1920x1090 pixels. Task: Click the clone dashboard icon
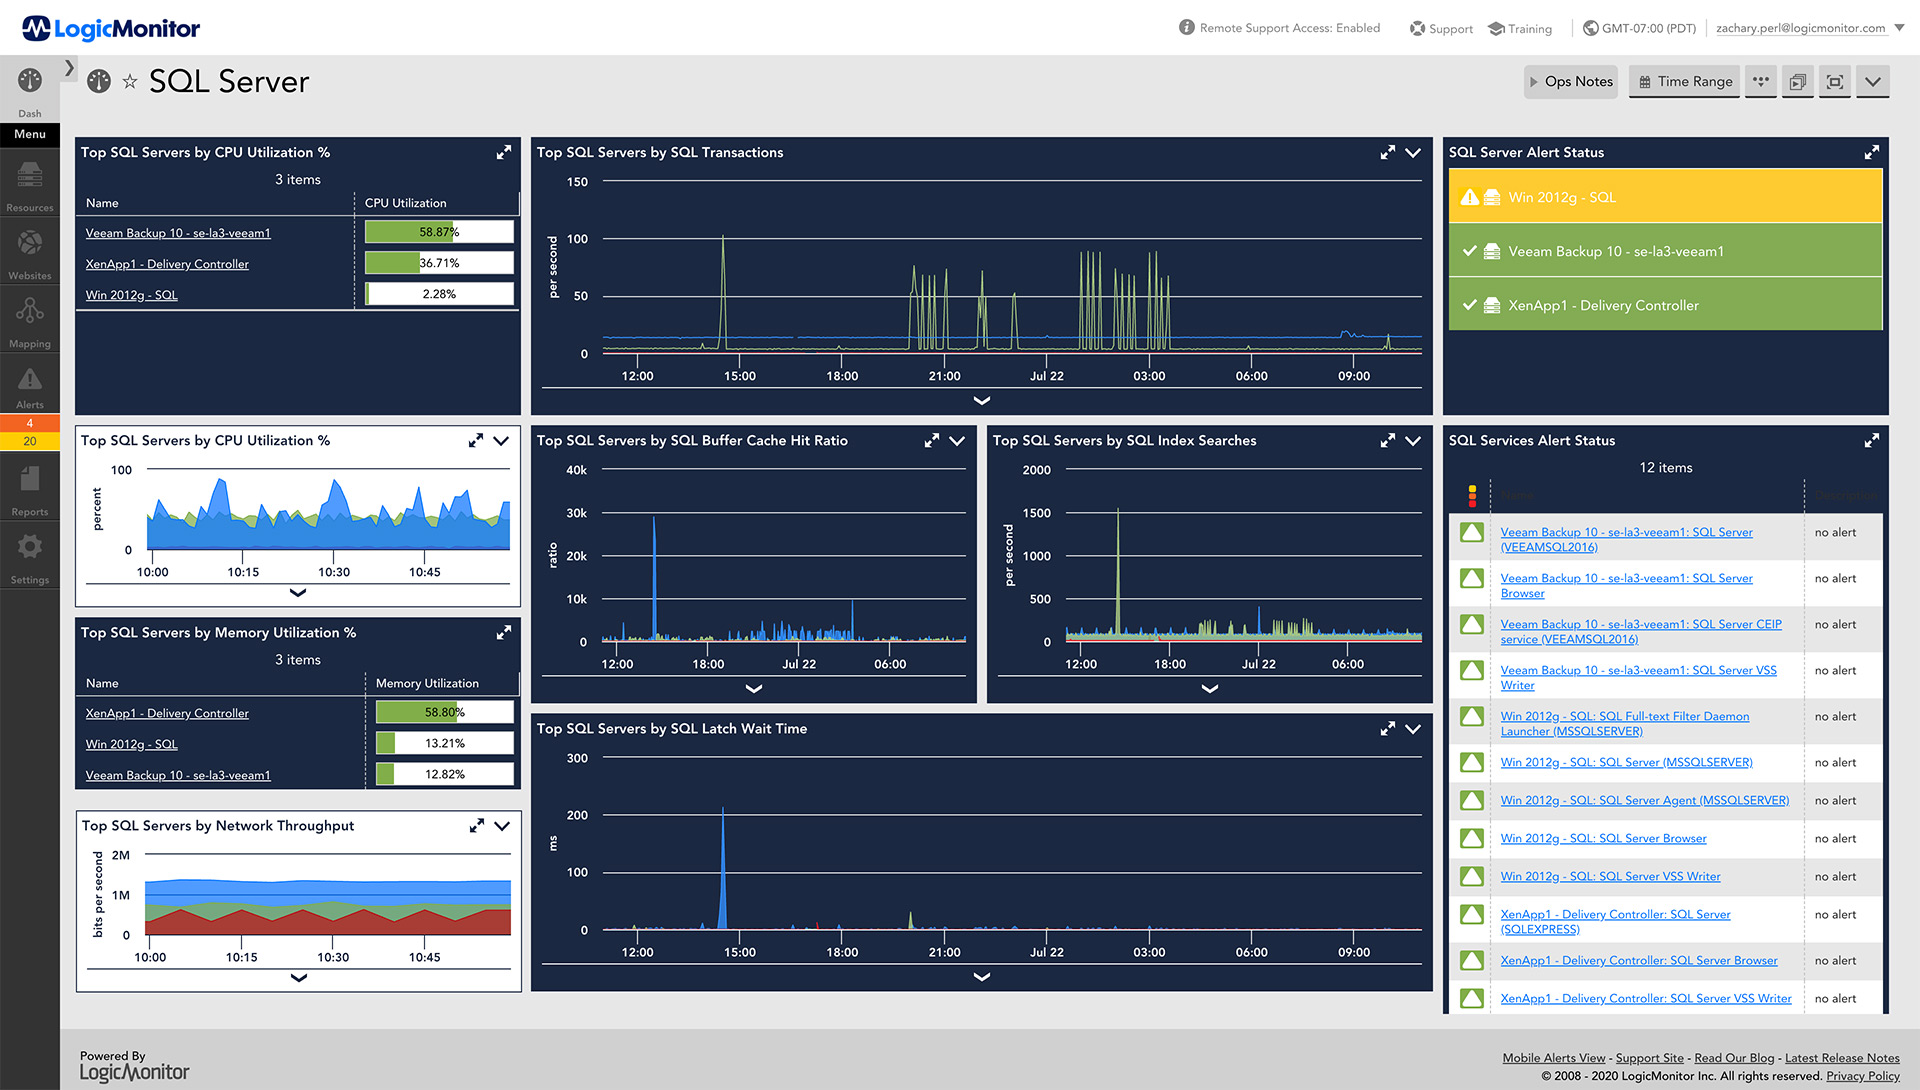1797,82
